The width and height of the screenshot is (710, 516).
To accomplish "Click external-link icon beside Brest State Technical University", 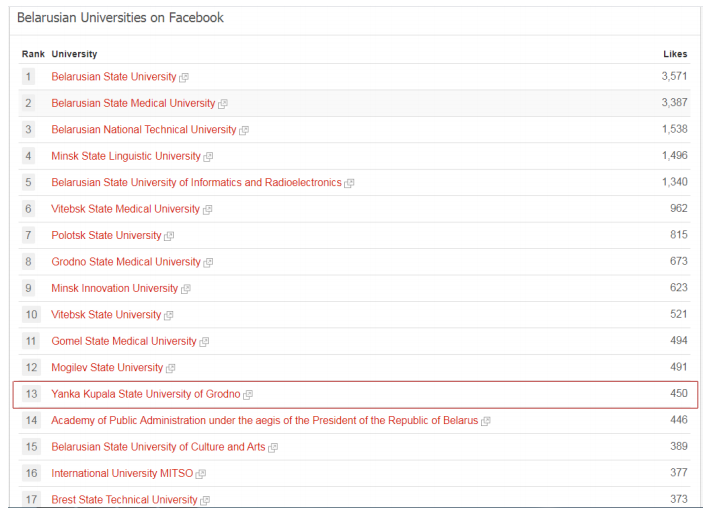I will tap(205, 501).
